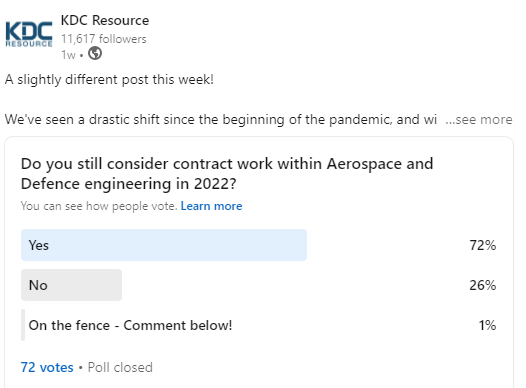Open the Learn more link
526x388 pixels.
[211, 206]
